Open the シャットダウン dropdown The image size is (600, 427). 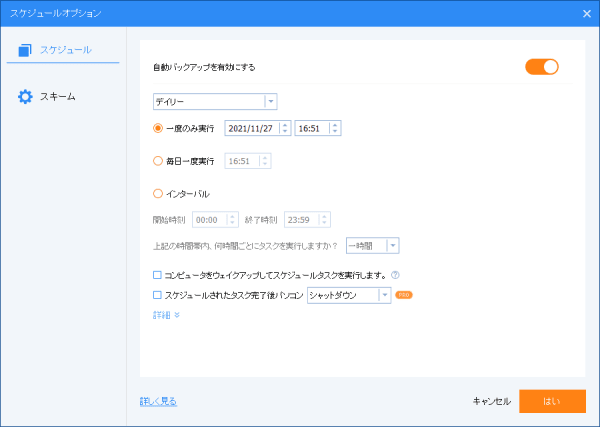(x=349, y=295)
